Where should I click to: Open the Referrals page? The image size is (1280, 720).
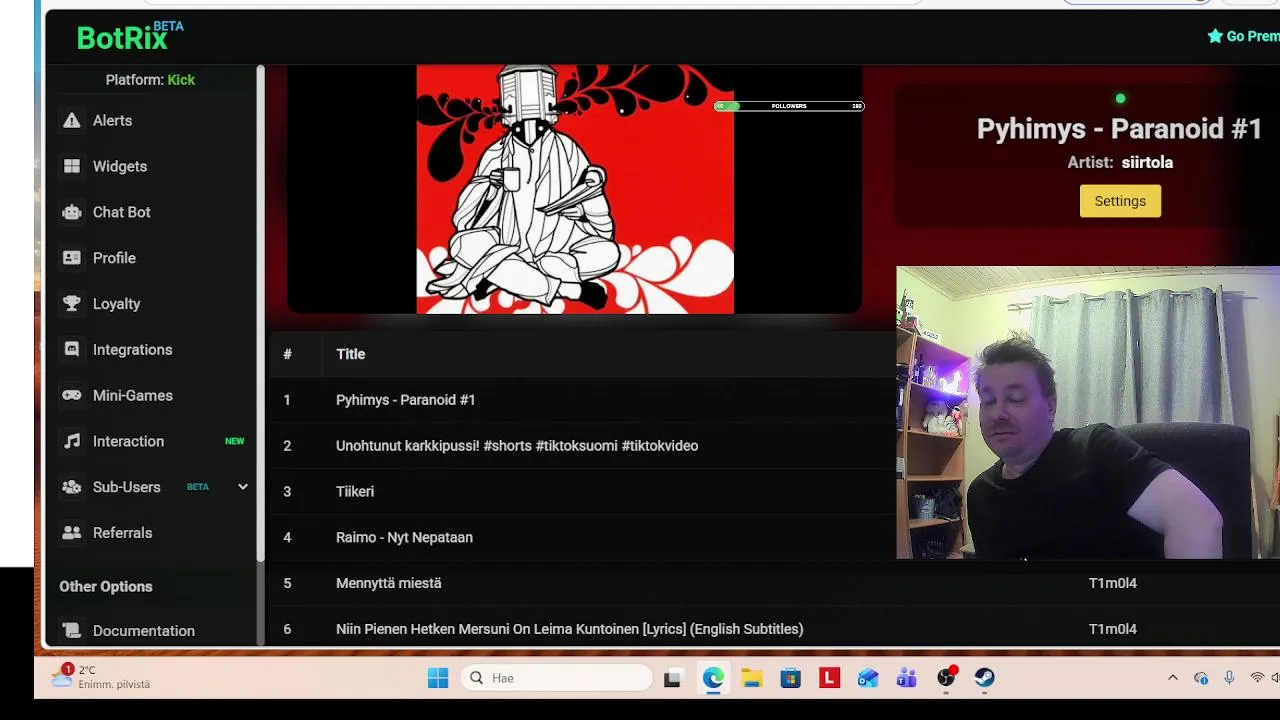122,533
